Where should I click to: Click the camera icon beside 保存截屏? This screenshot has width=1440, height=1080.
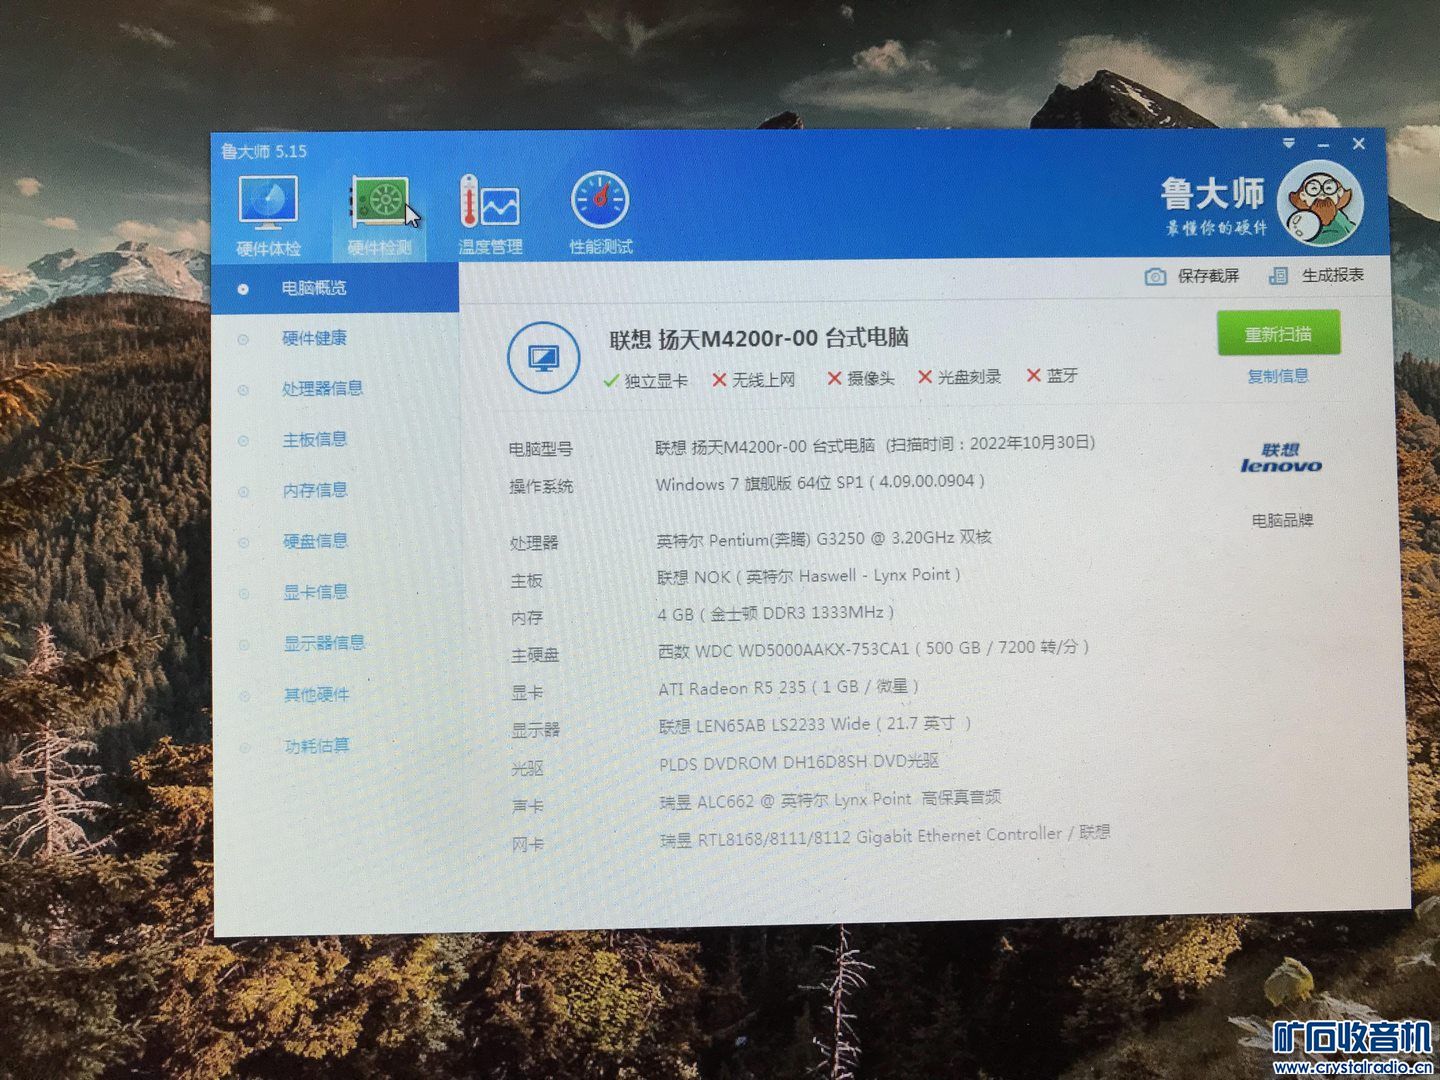1155,276
